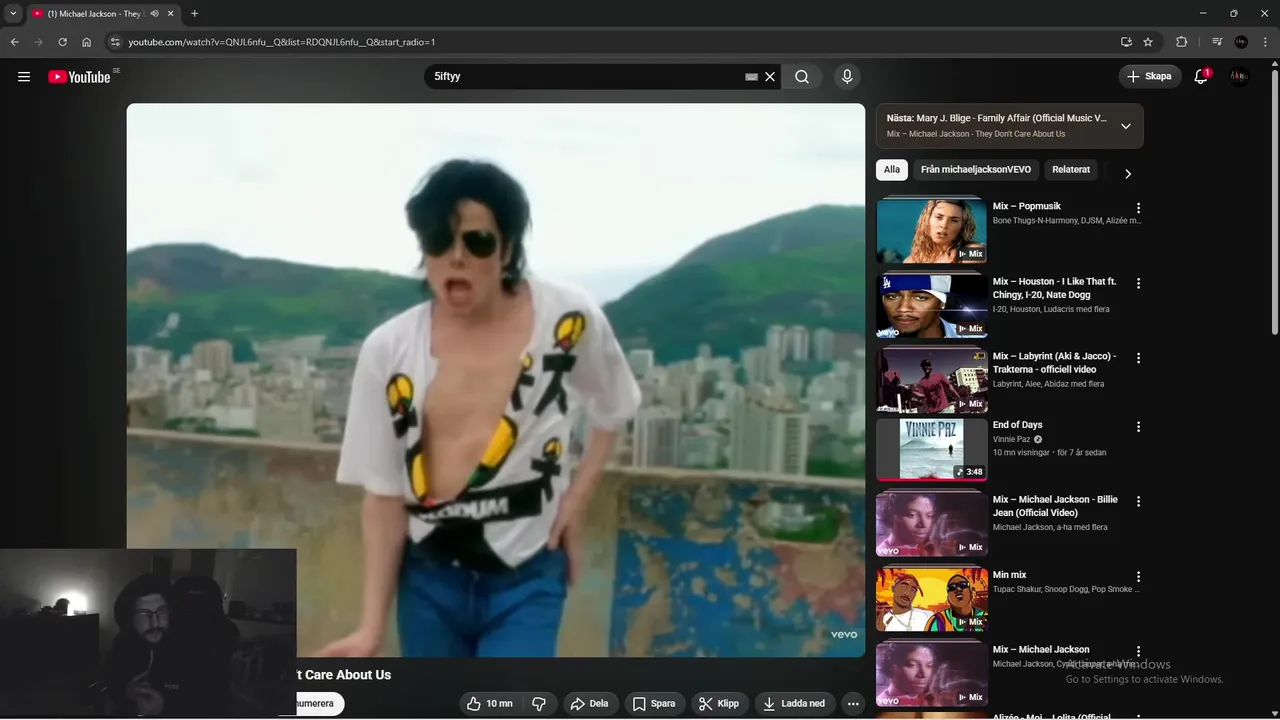Image resolution: width=1280 pixels, height=720 pixels.
Task: Select the Relaterat filter chip
Action: 1071,170
